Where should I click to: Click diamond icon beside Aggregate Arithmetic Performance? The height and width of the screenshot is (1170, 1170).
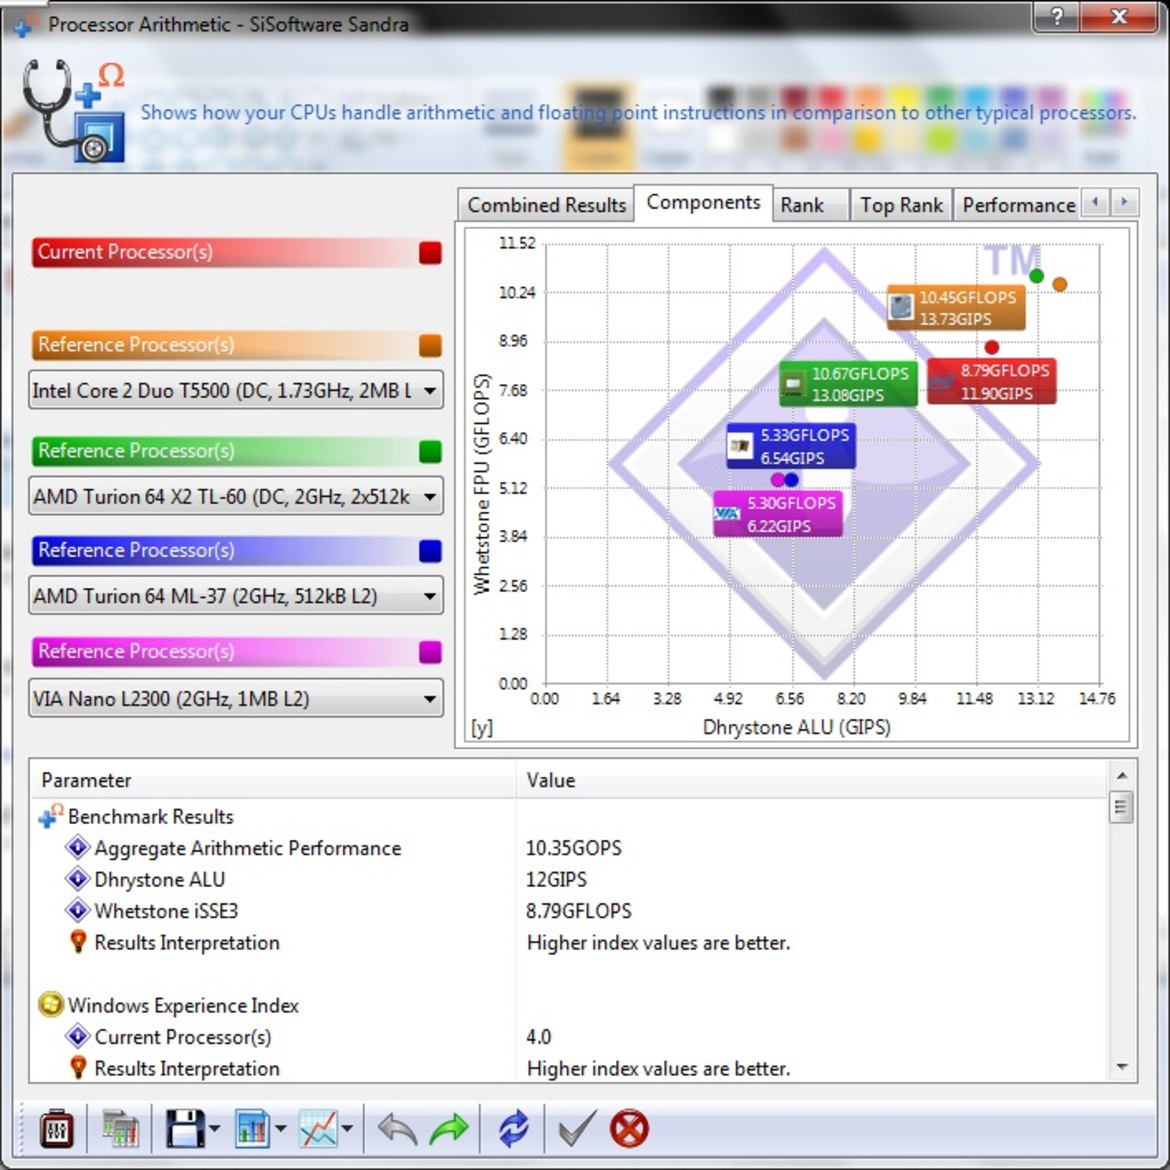pos(78,848)
